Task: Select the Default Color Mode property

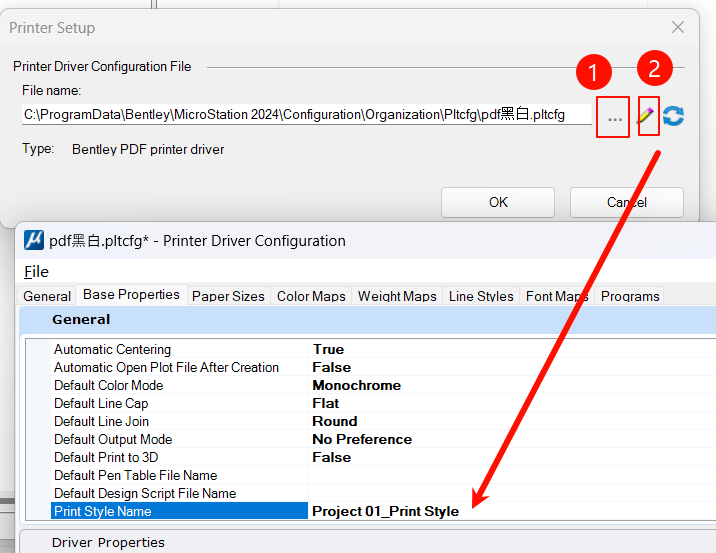Action: (179, 385)
